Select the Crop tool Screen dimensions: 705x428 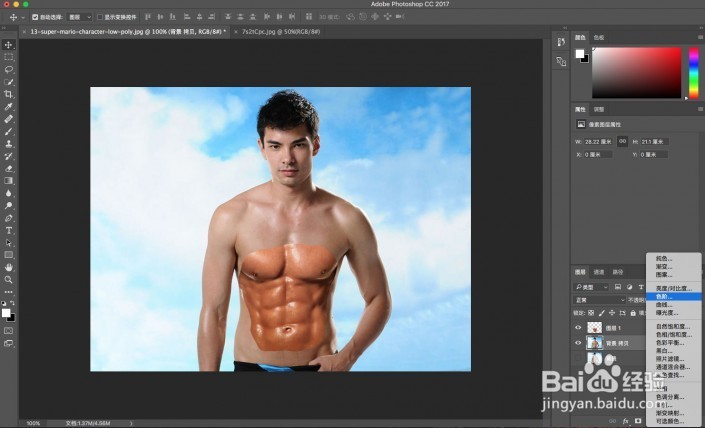(x=9, y=94)
